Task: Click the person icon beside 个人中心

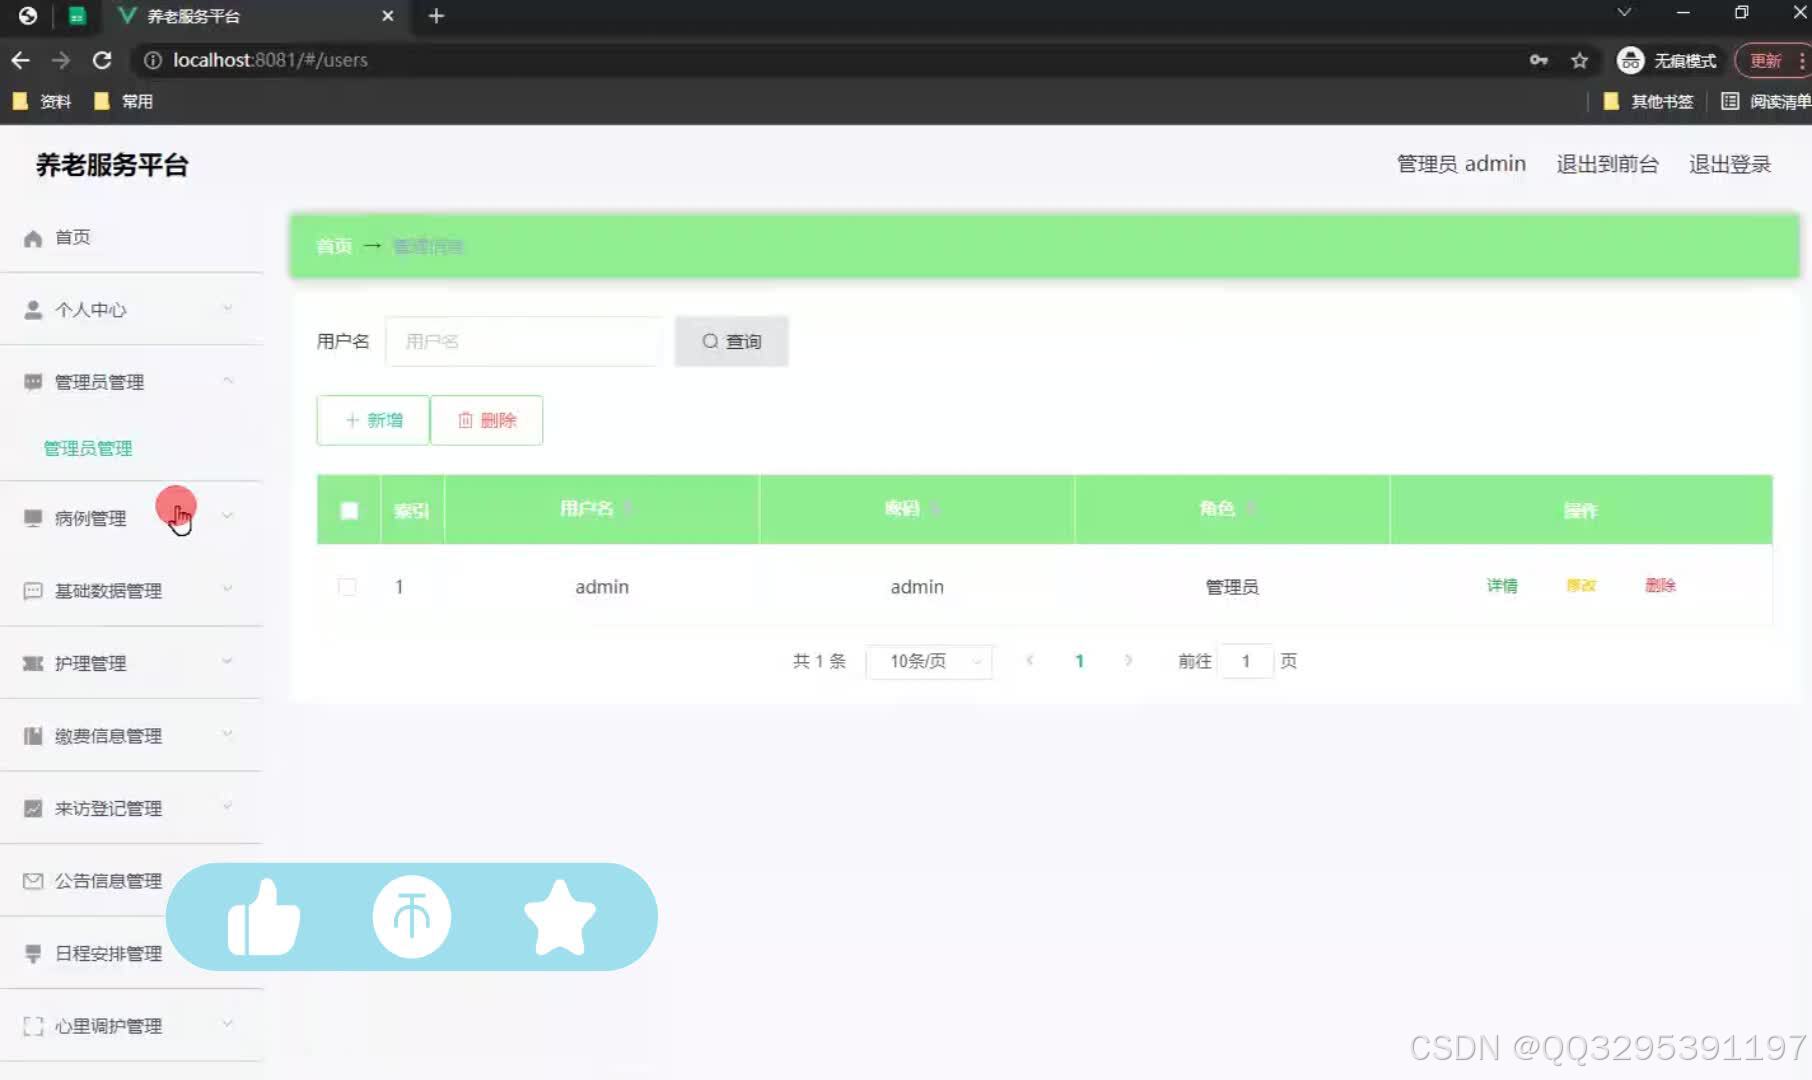Action: point(33,310)
